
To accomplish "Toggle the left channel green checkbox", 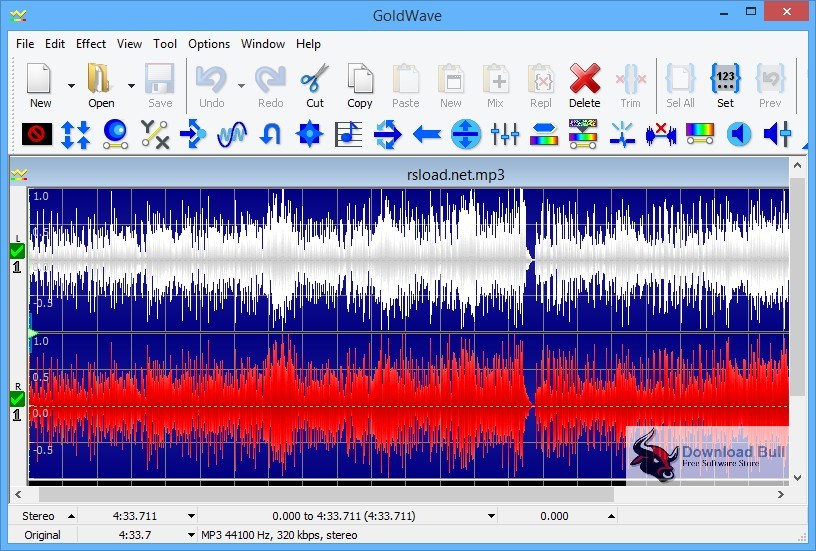I will (17, 252).
